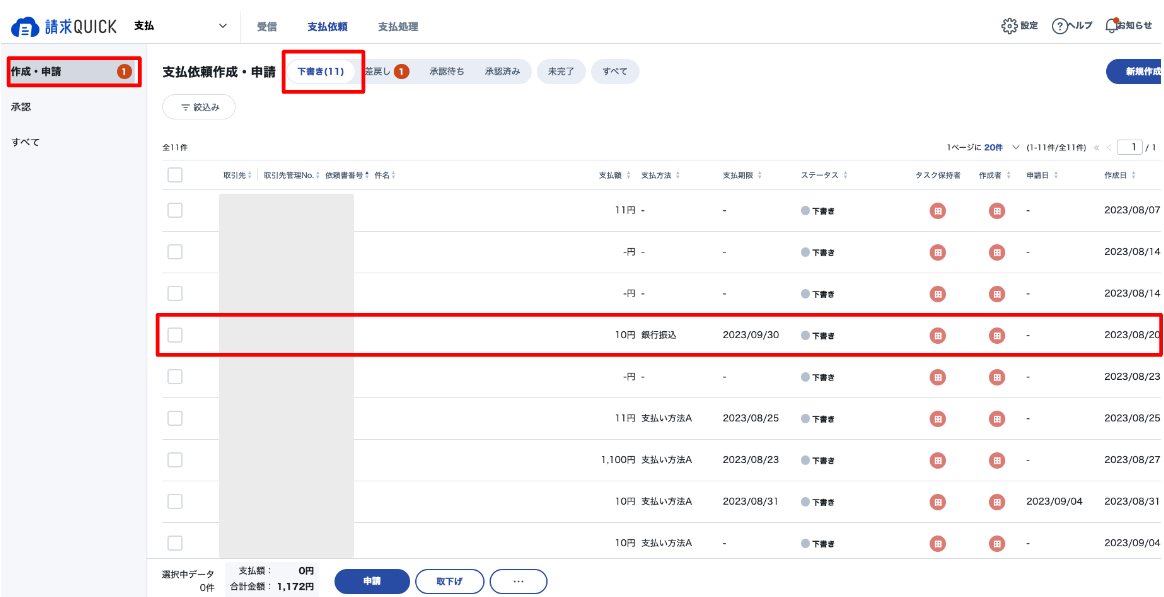Click task holder avatar in 2023/08/07 row
The width and height of the screenshot is (1164, 597).
[938, 211]
